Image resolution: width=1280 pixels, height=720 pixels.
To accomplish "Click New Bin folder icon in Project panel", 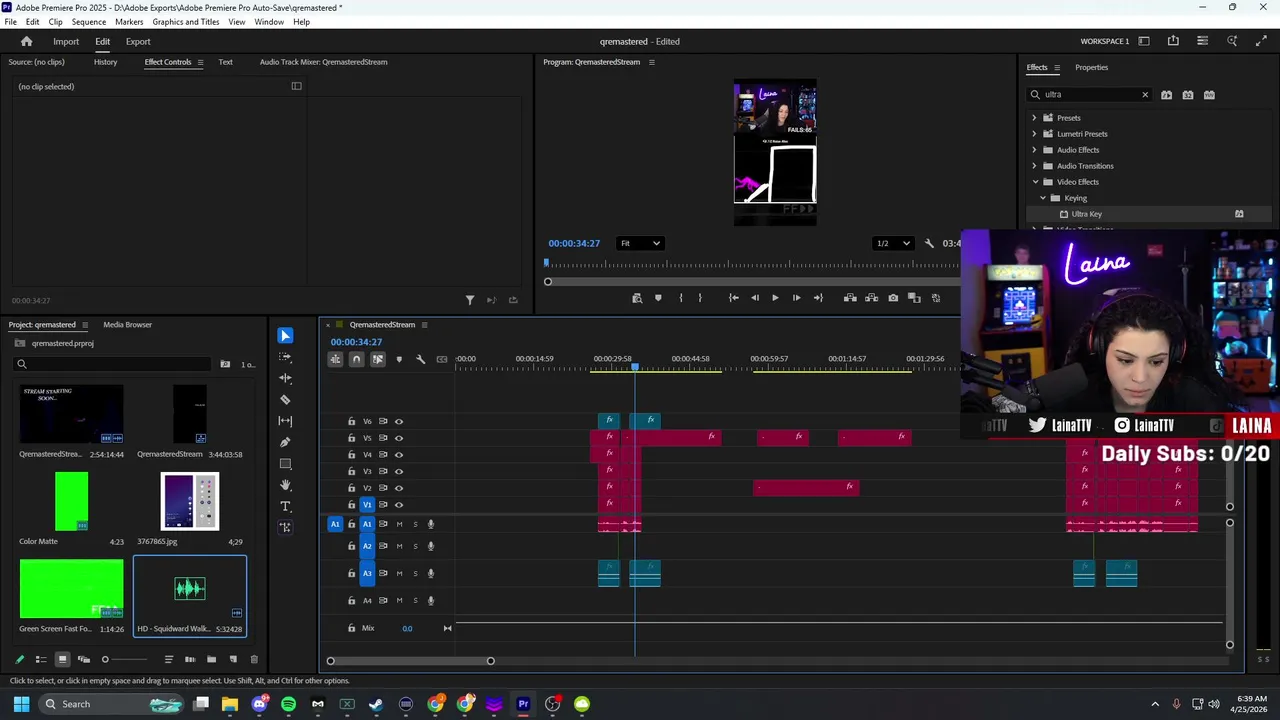I will 211,659.
